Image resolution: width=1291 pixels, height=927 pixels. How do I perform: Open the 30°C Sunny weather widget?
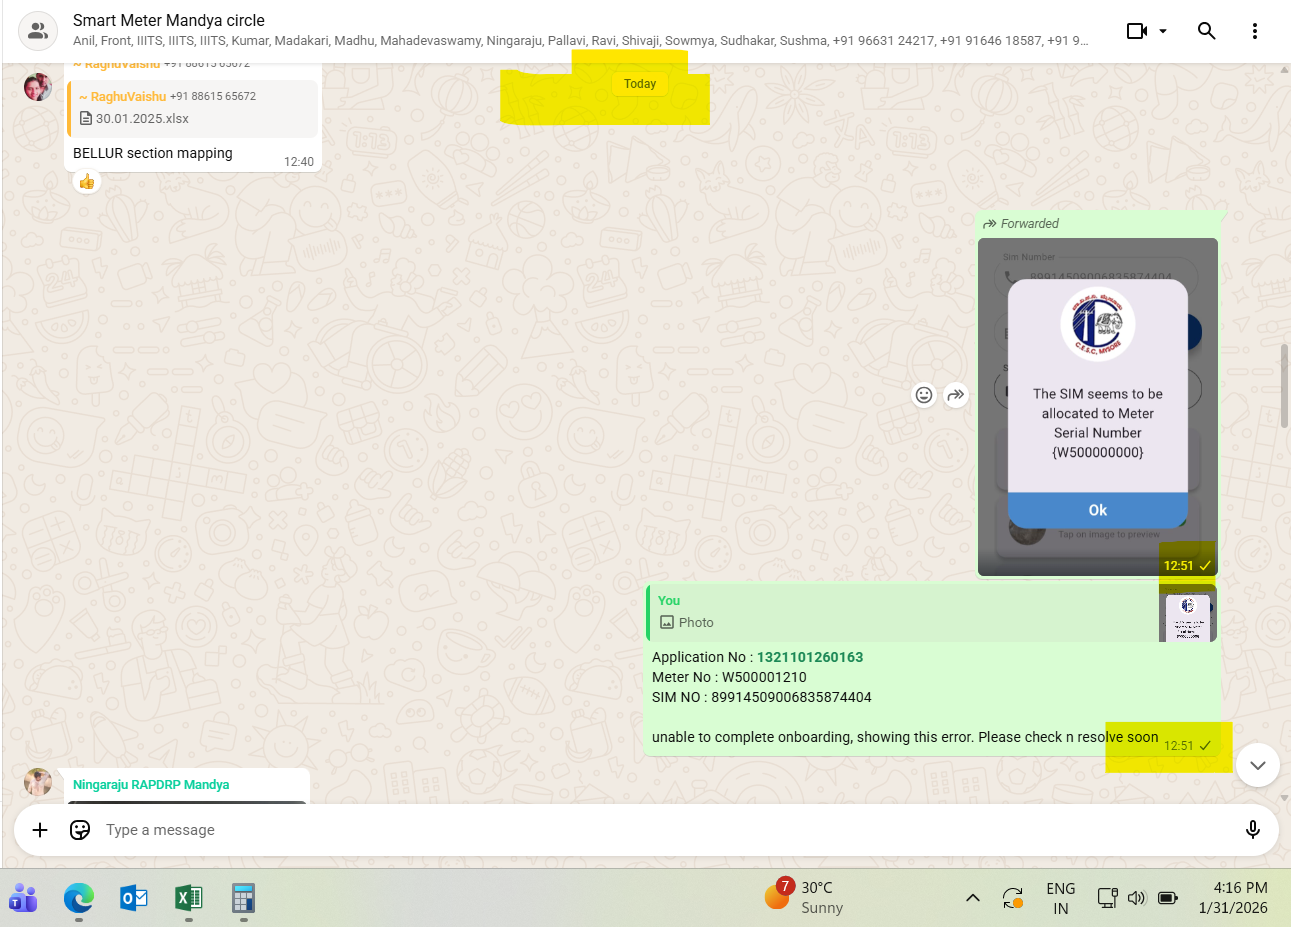click(804, 897)
